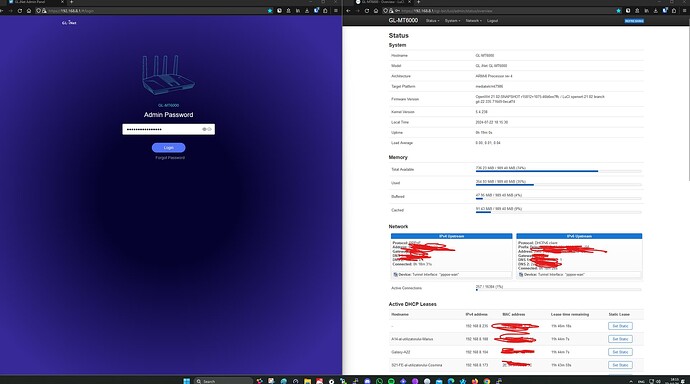Click Set Static for lease 192.168.8.235

[620, 326]
